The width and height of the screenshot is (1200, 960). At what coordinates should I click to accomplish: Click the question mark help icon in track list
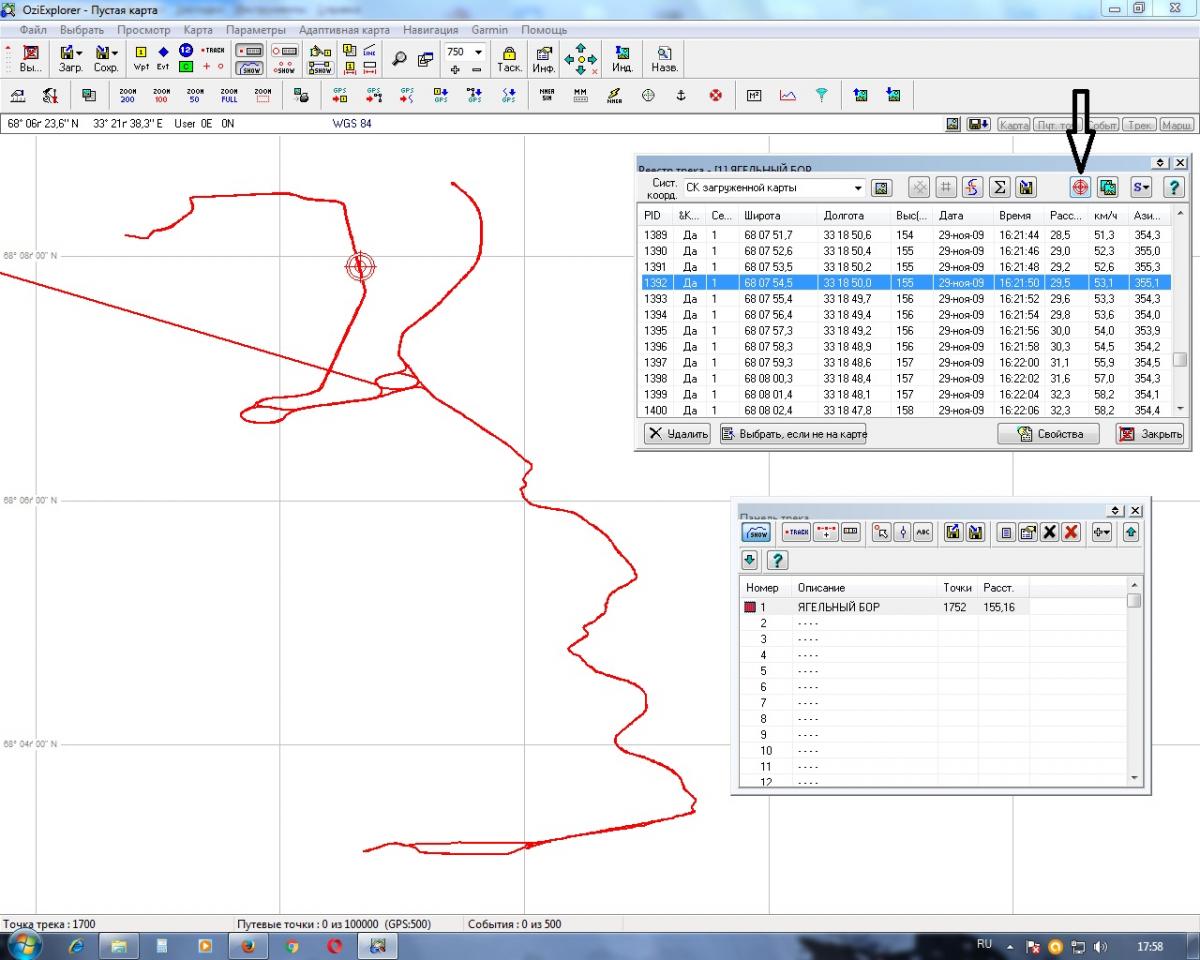1173,187
